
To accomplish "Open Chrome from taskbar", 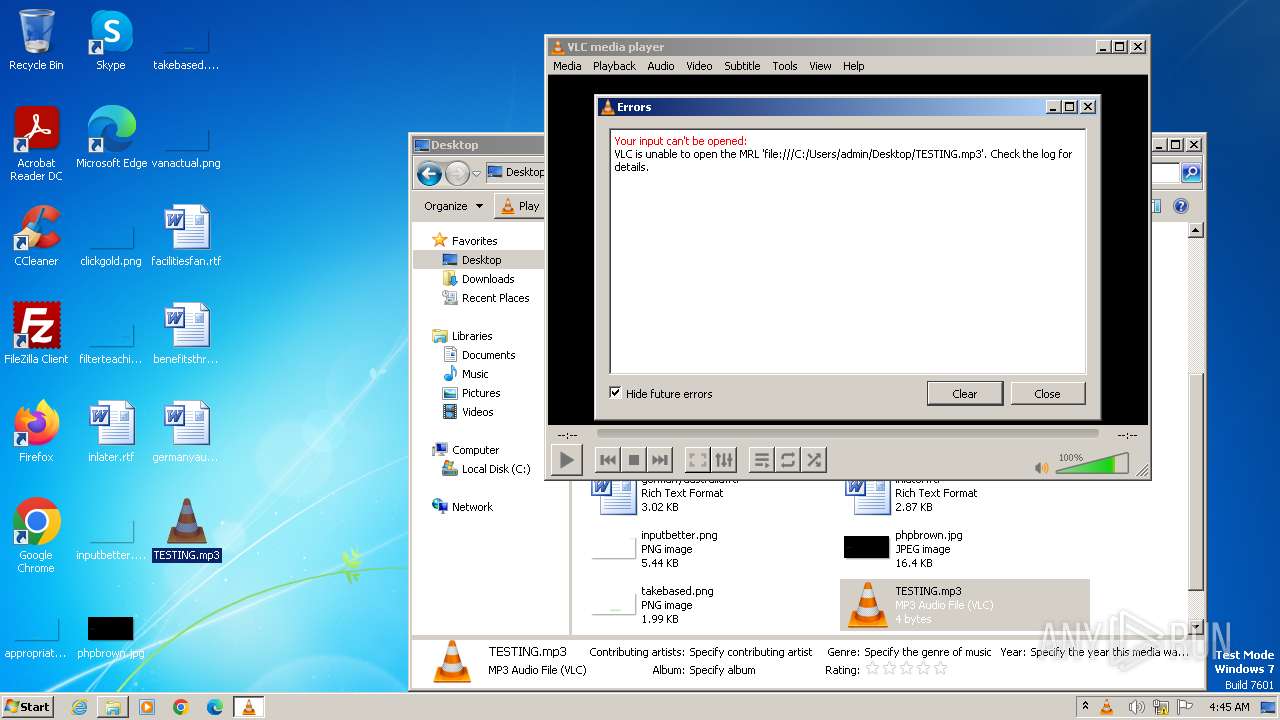I will (180, 707).
